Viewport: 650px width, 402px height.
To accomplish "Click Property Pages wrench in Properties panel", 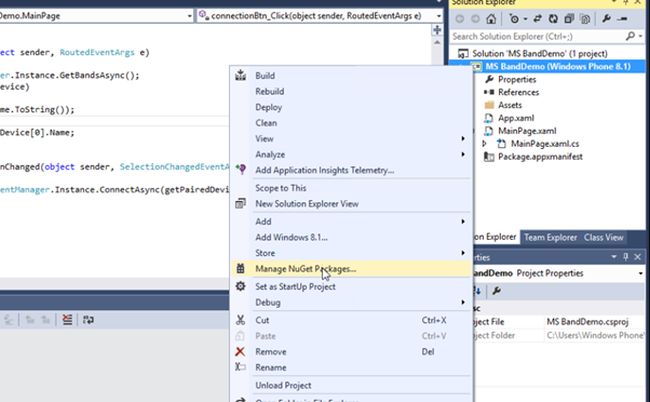I will coord(496,291).
